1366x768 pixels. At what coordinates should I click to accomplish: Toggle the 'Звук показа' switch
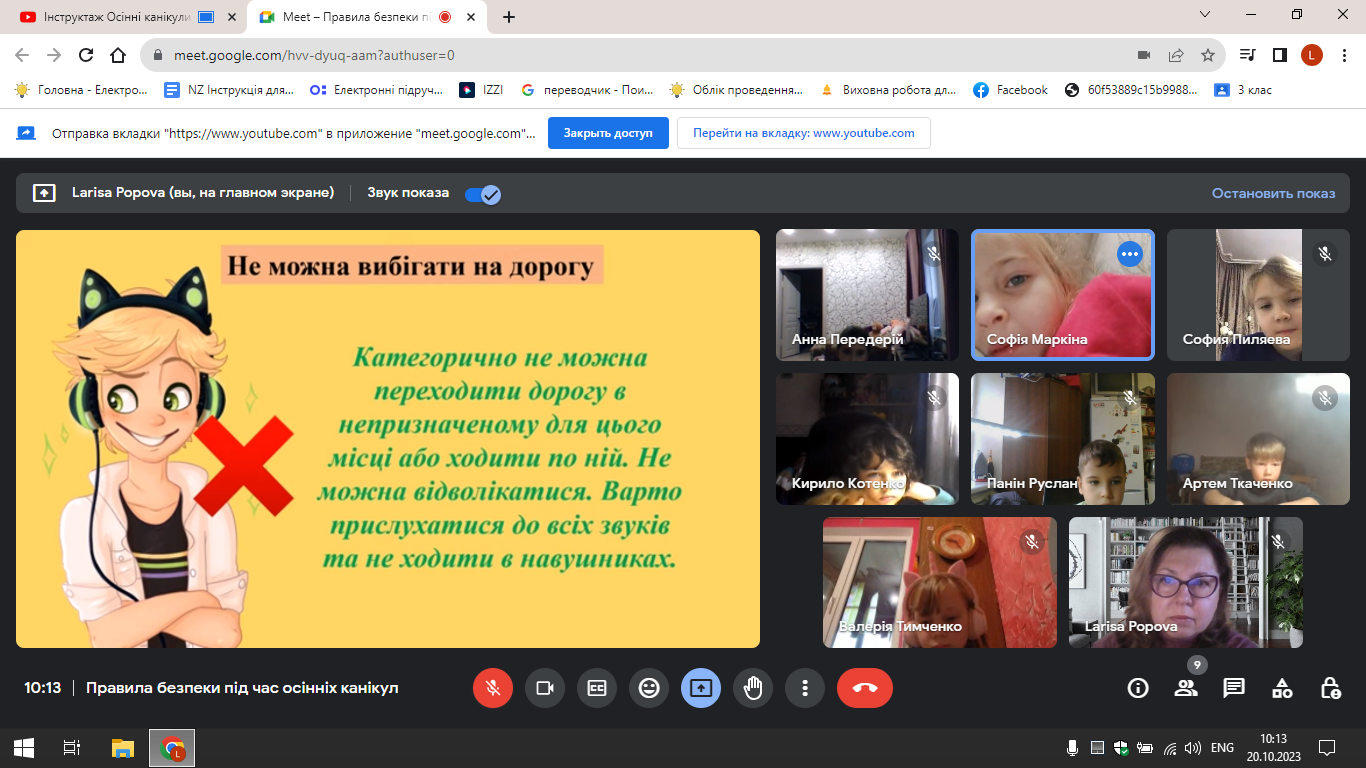(483, 194)
